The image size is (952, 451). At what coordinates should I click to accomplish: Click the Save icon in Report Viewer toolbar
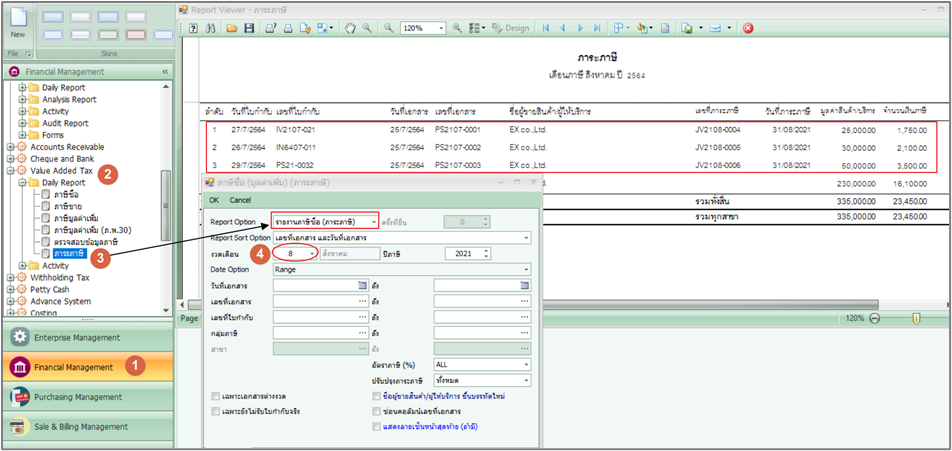(247, 28)
